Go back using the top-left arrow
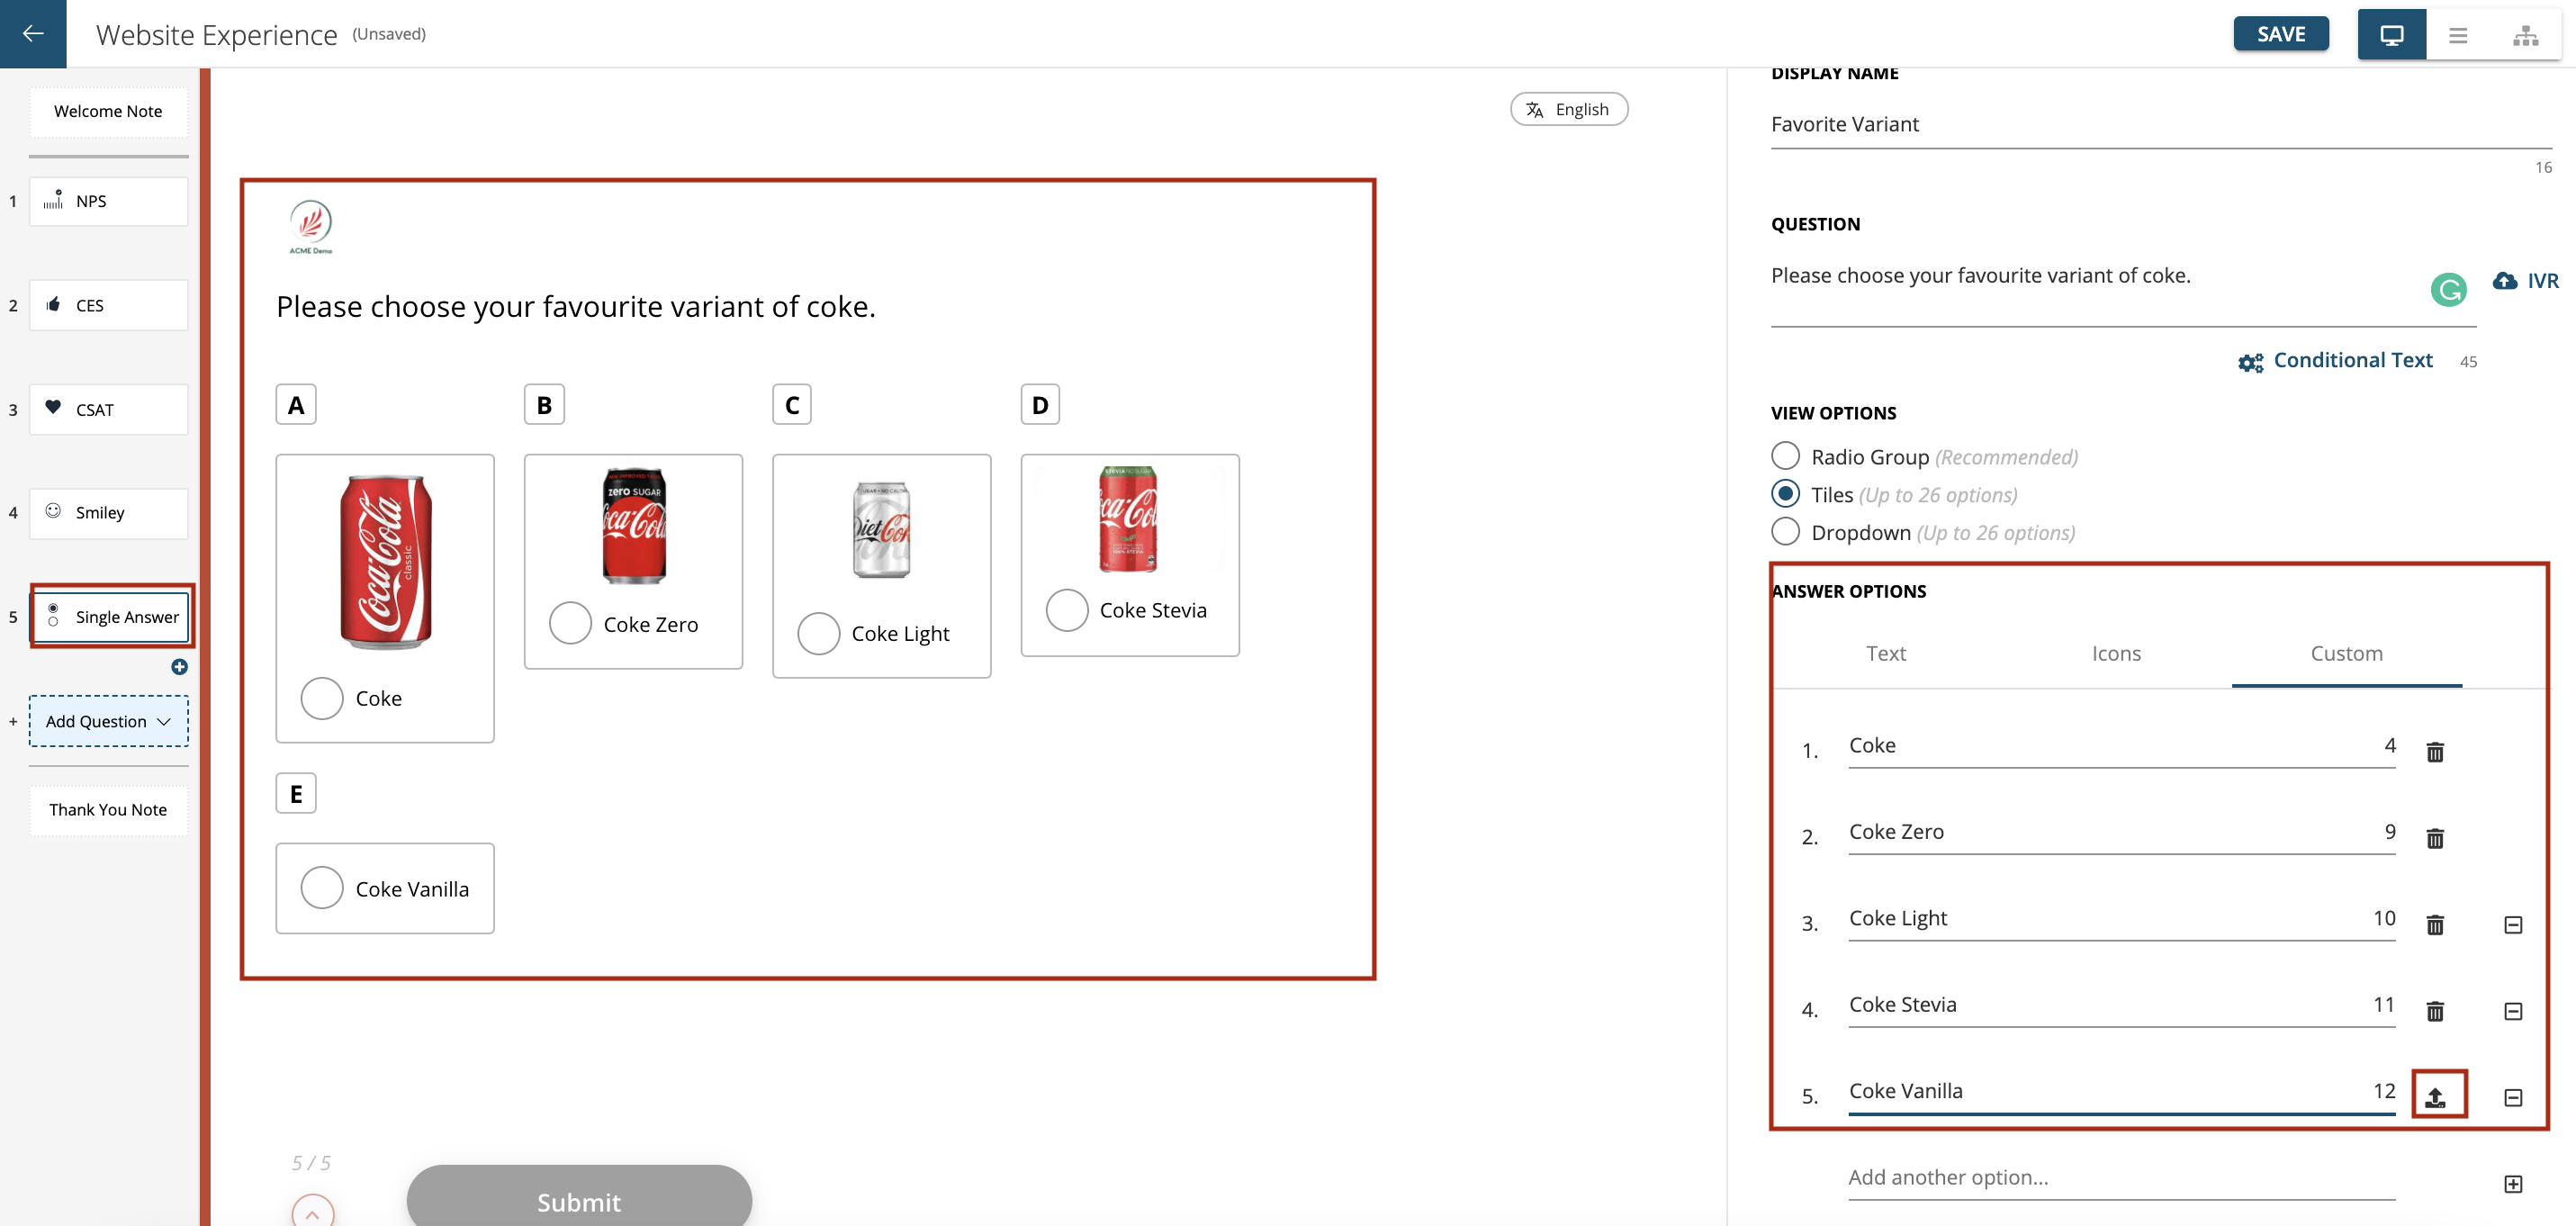This screenshot has width=2576, height=1226. pos(33,34)
